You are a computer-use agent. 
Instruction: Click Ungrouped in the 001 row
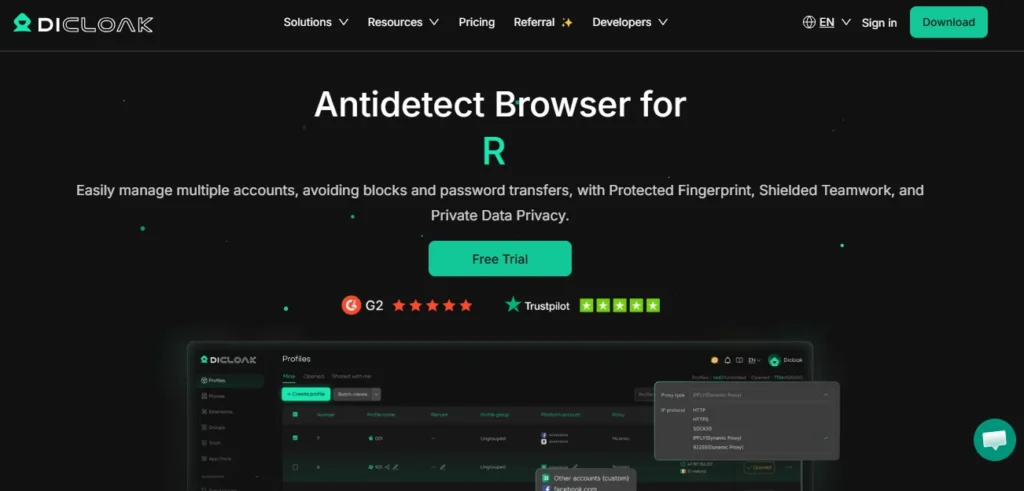coord(492,438)
